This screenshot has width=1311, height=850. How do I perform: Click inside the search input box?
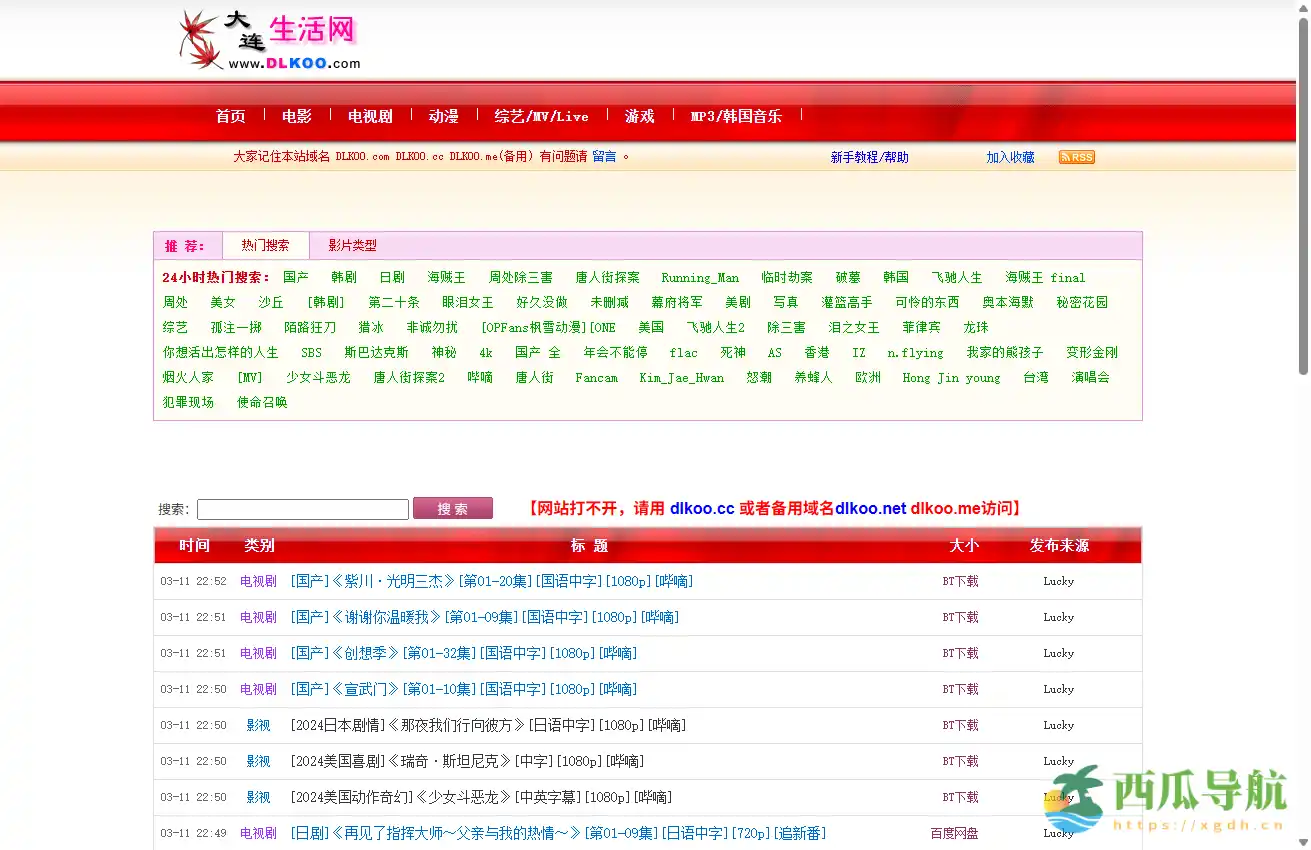[302, 509]
